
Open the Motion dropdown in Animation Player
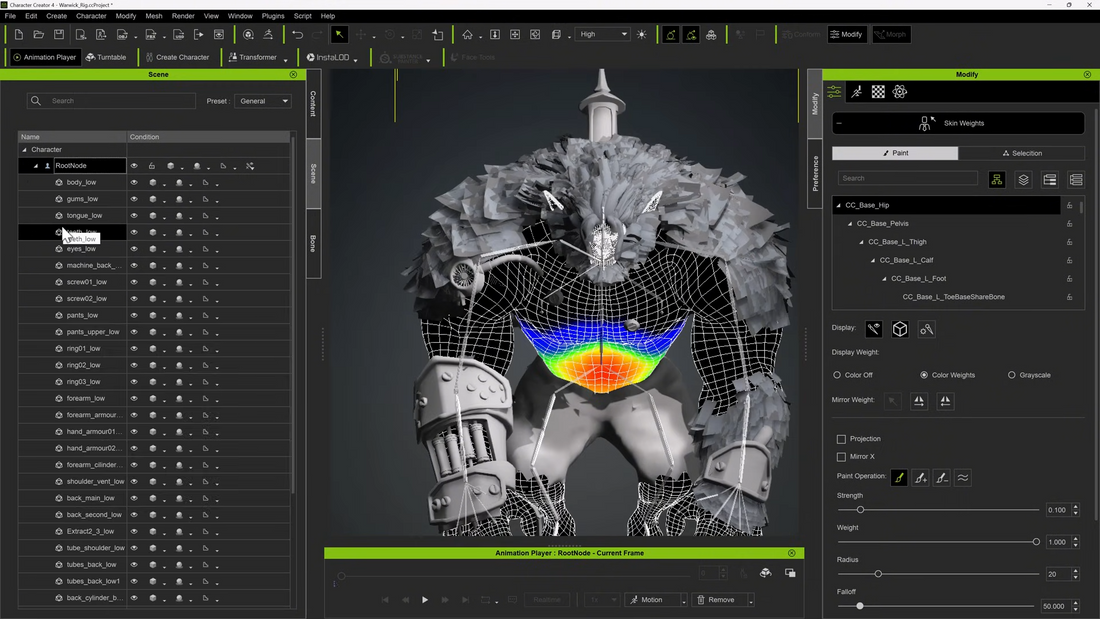coord(683,600)
